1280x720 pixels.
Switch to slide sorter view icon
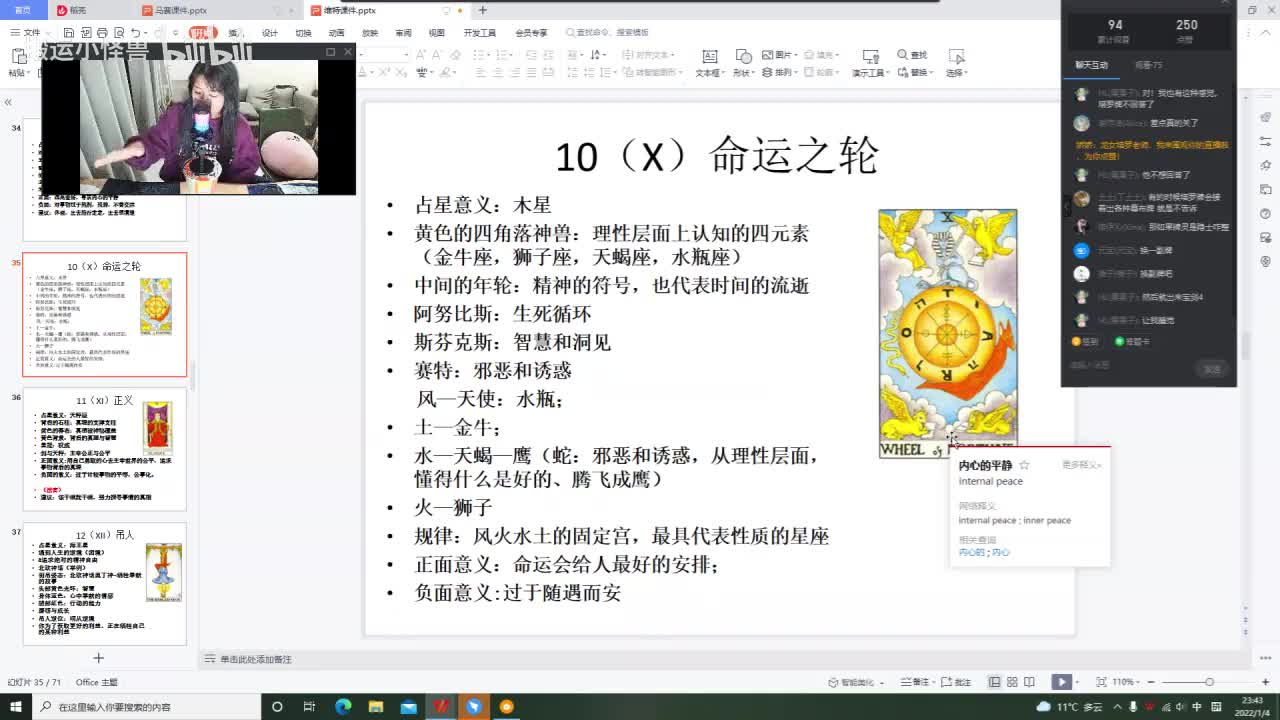(1012, 682)
